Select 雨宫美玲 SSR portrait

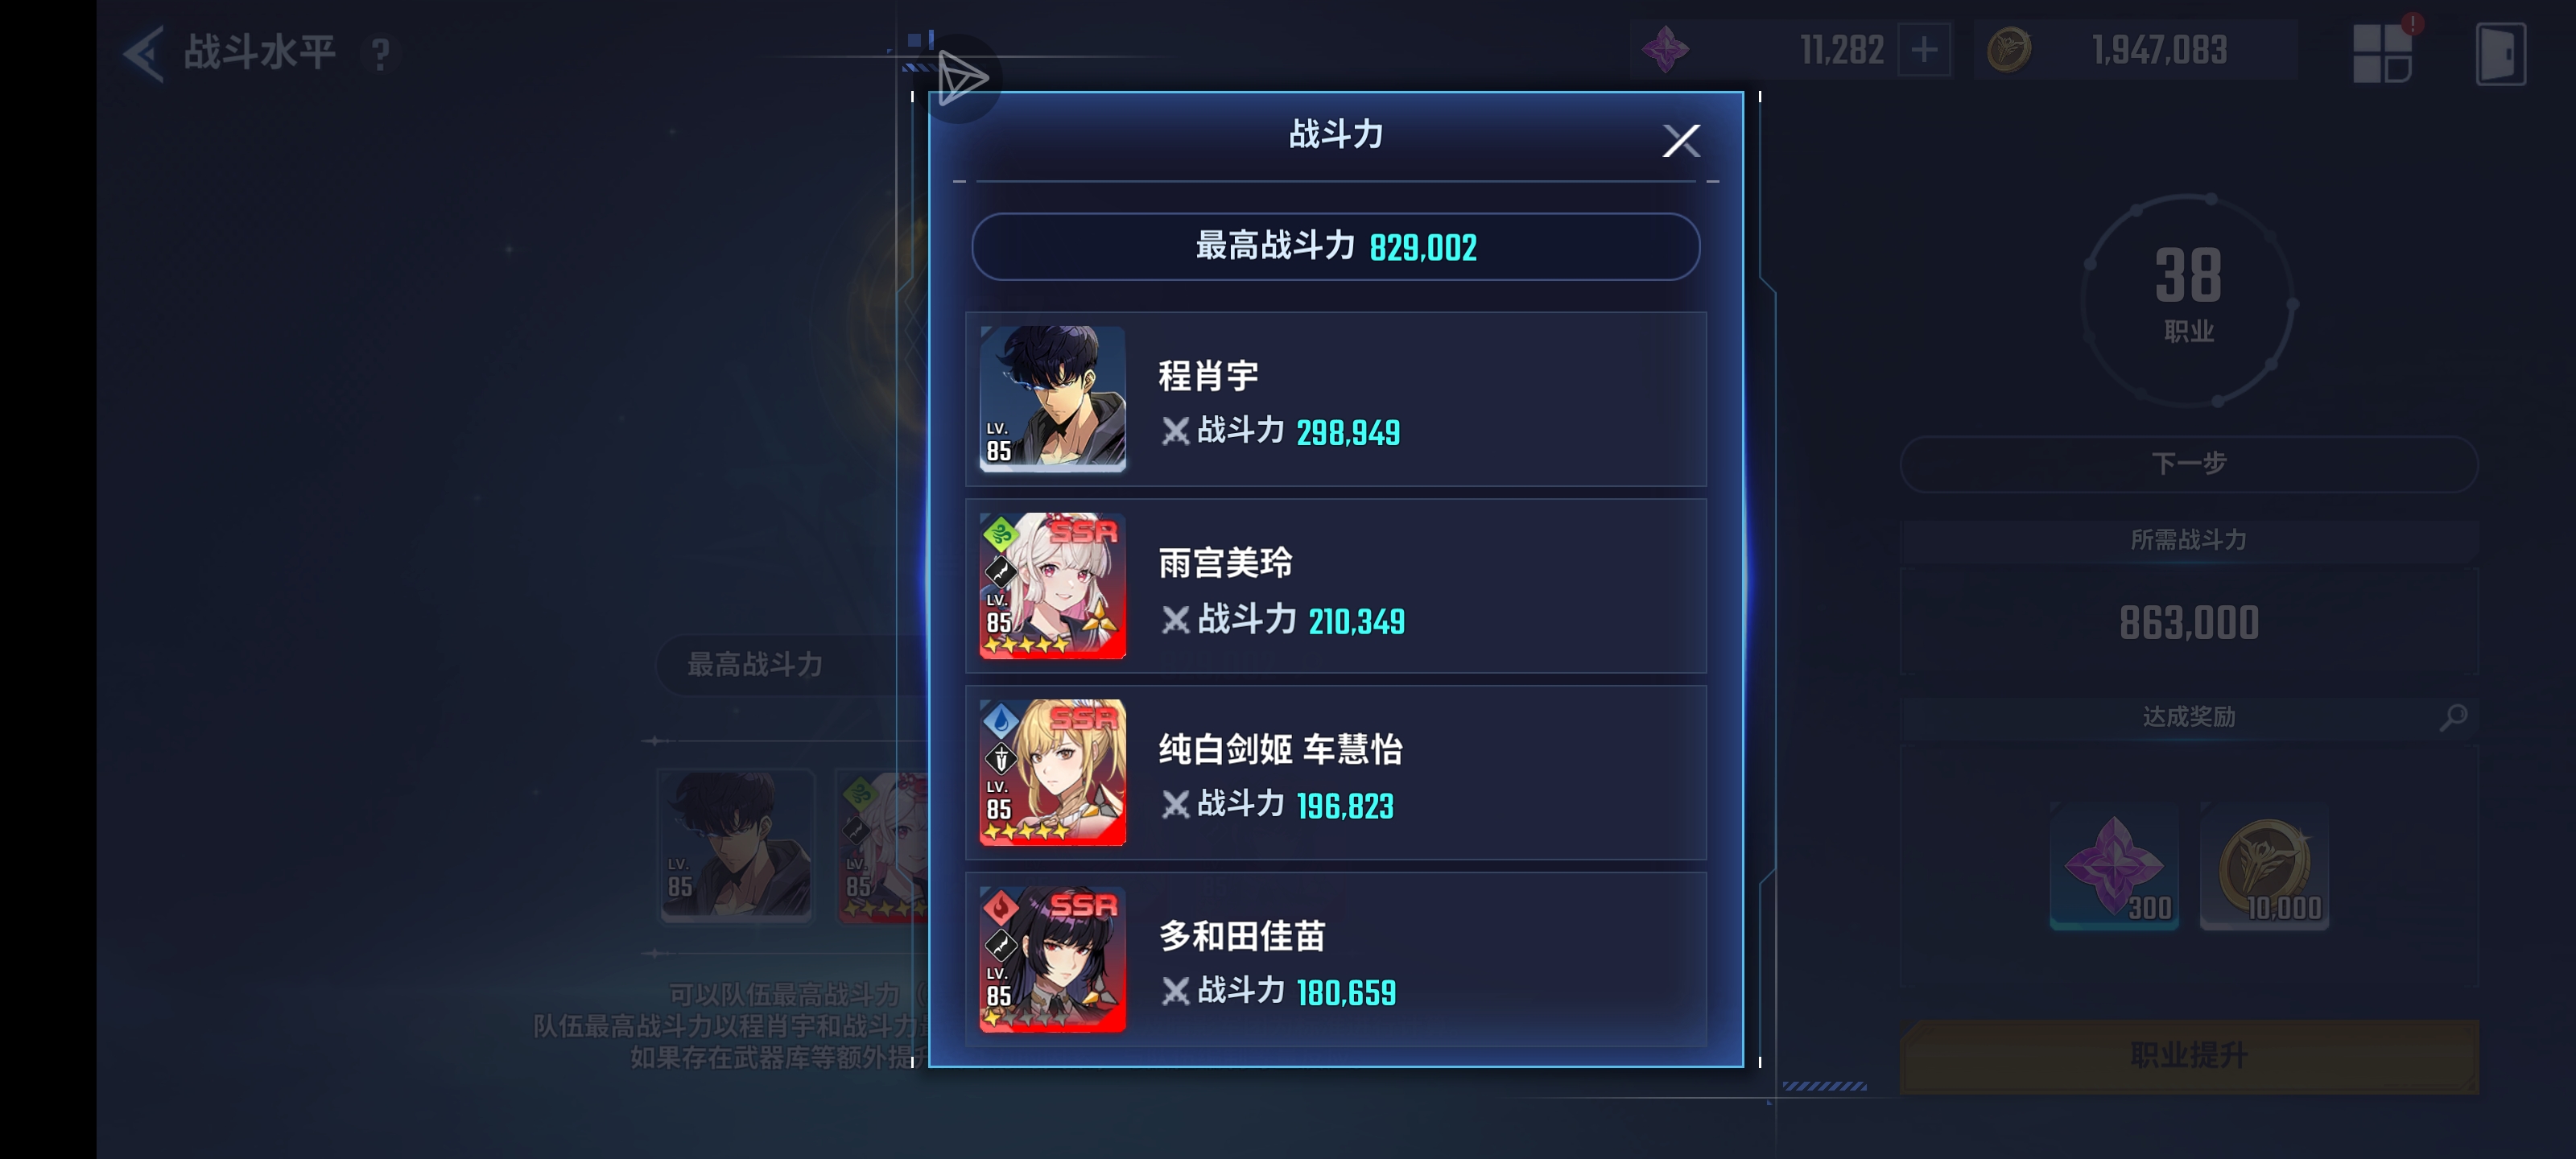(1052, 585)
